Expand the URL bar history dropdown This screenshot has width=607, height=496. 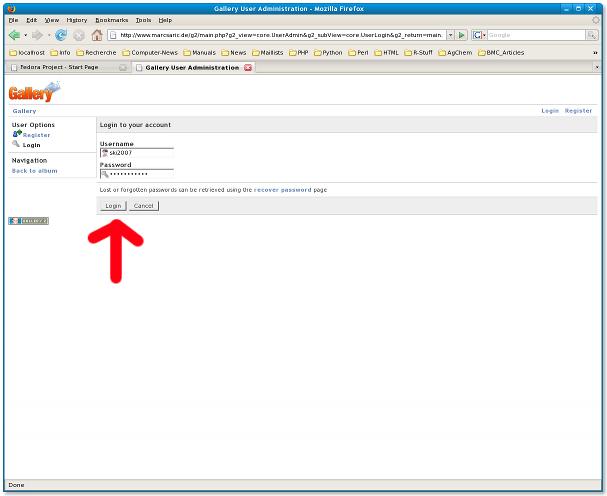click(450, 35)
